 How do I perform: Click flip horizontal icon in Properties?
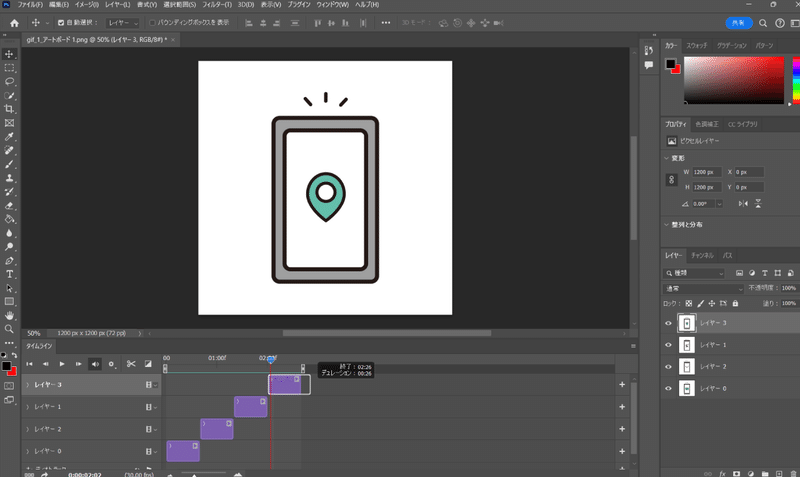[x=743, y=204]
